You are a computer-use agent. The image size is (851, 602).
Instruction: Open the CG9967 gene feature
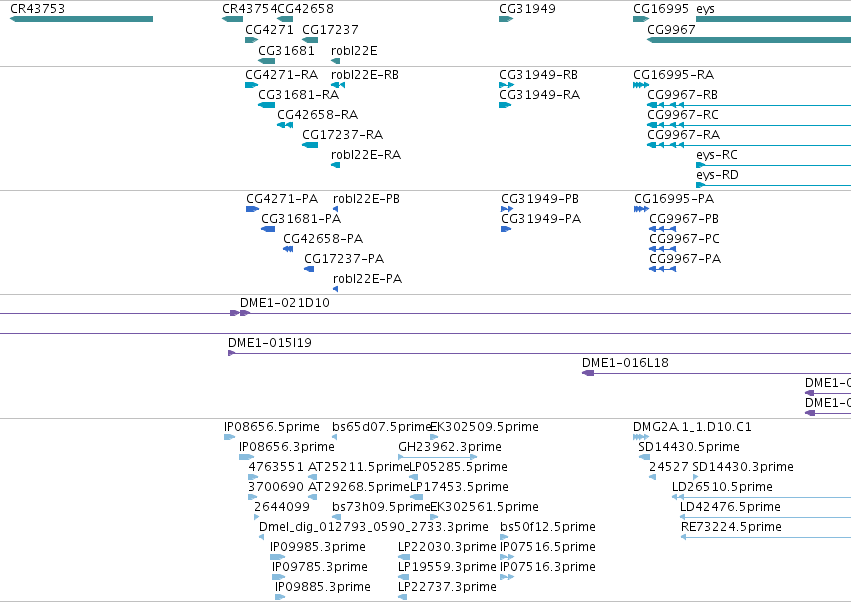[749, 40]
